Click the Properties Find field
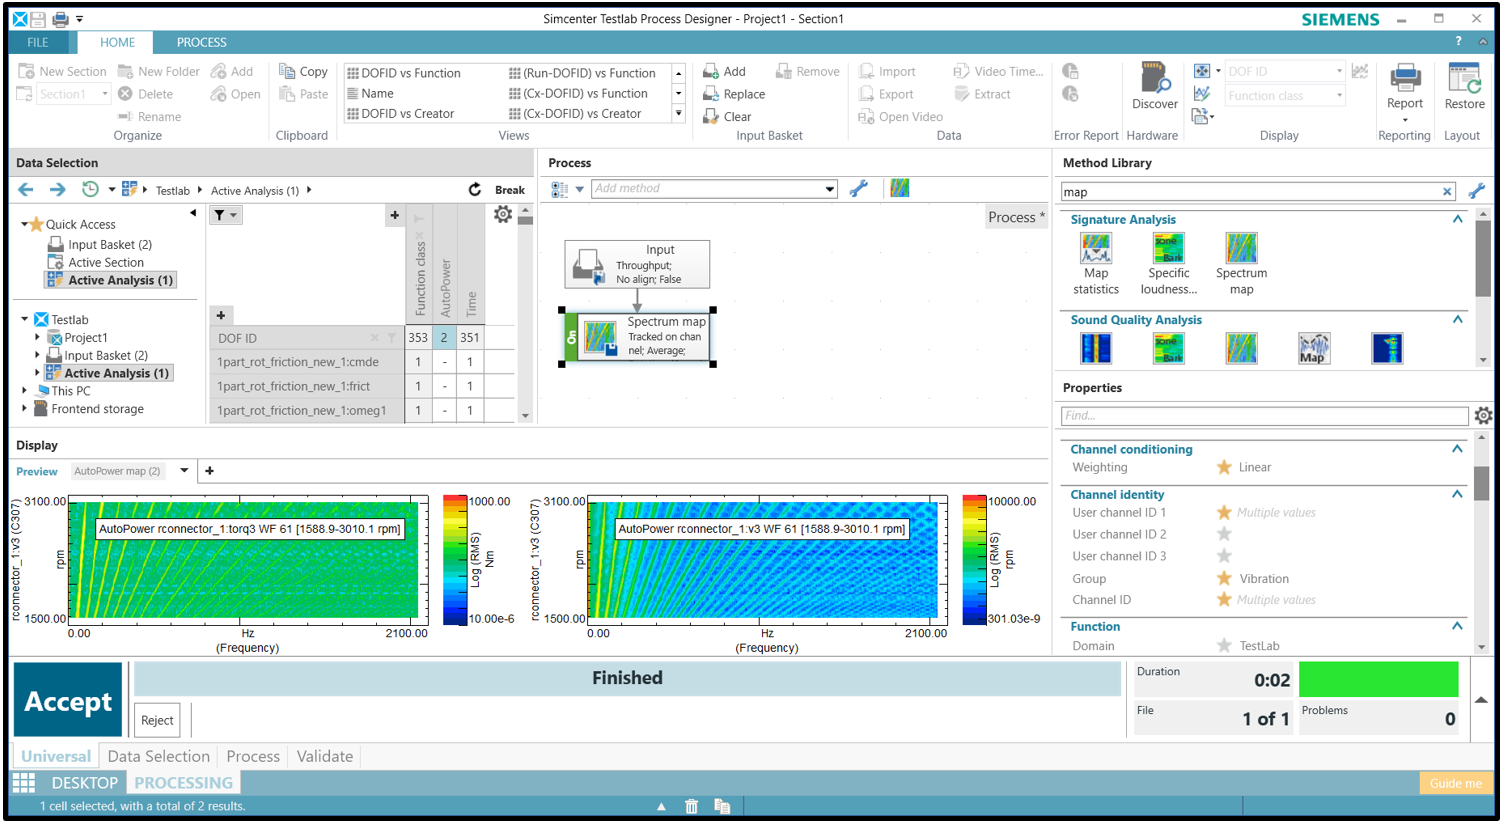Screen dimensions: 1500x824 (x=1264, y=415)
